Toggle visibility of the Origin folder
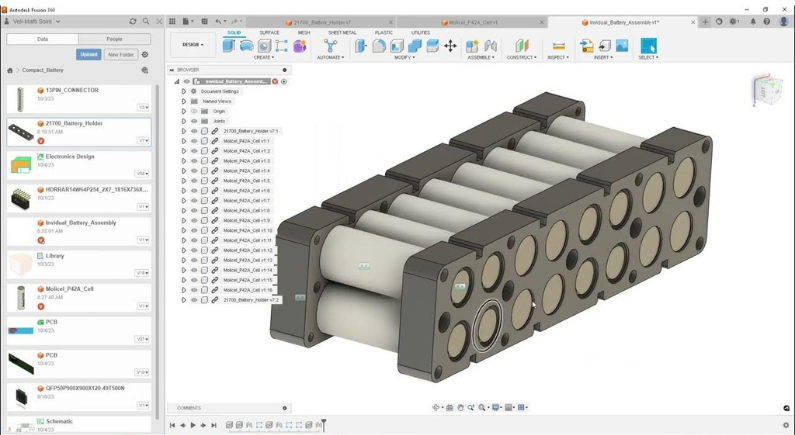795x435 pixels. 194,111
